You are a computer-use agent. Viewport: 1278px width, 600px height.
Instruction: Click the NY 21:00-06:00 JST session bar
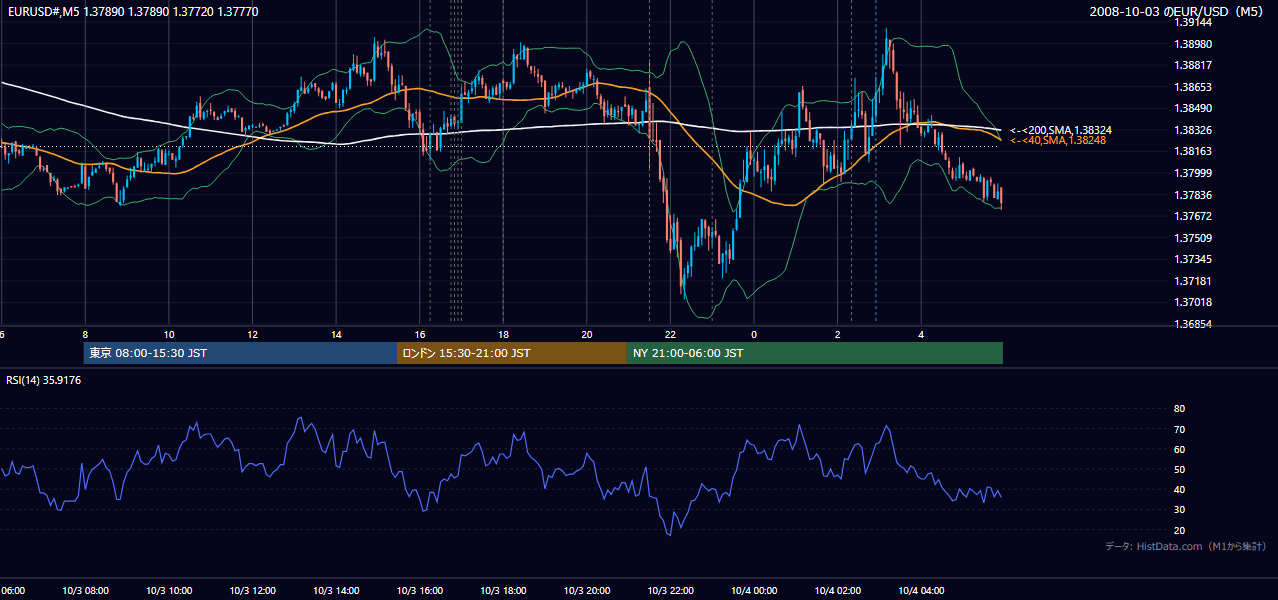coord(815,353)
